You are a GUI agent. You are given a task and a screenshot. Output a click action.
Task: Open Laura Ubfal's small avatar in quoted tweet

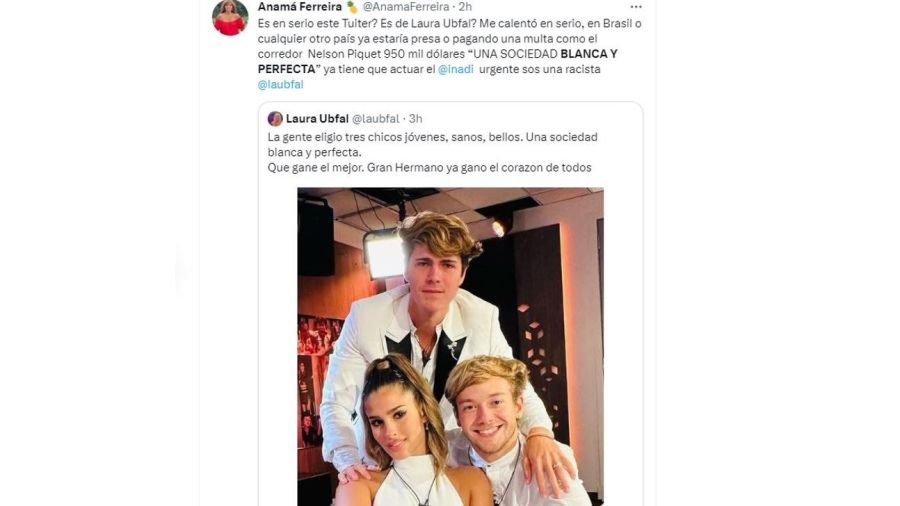click(275, 119)
